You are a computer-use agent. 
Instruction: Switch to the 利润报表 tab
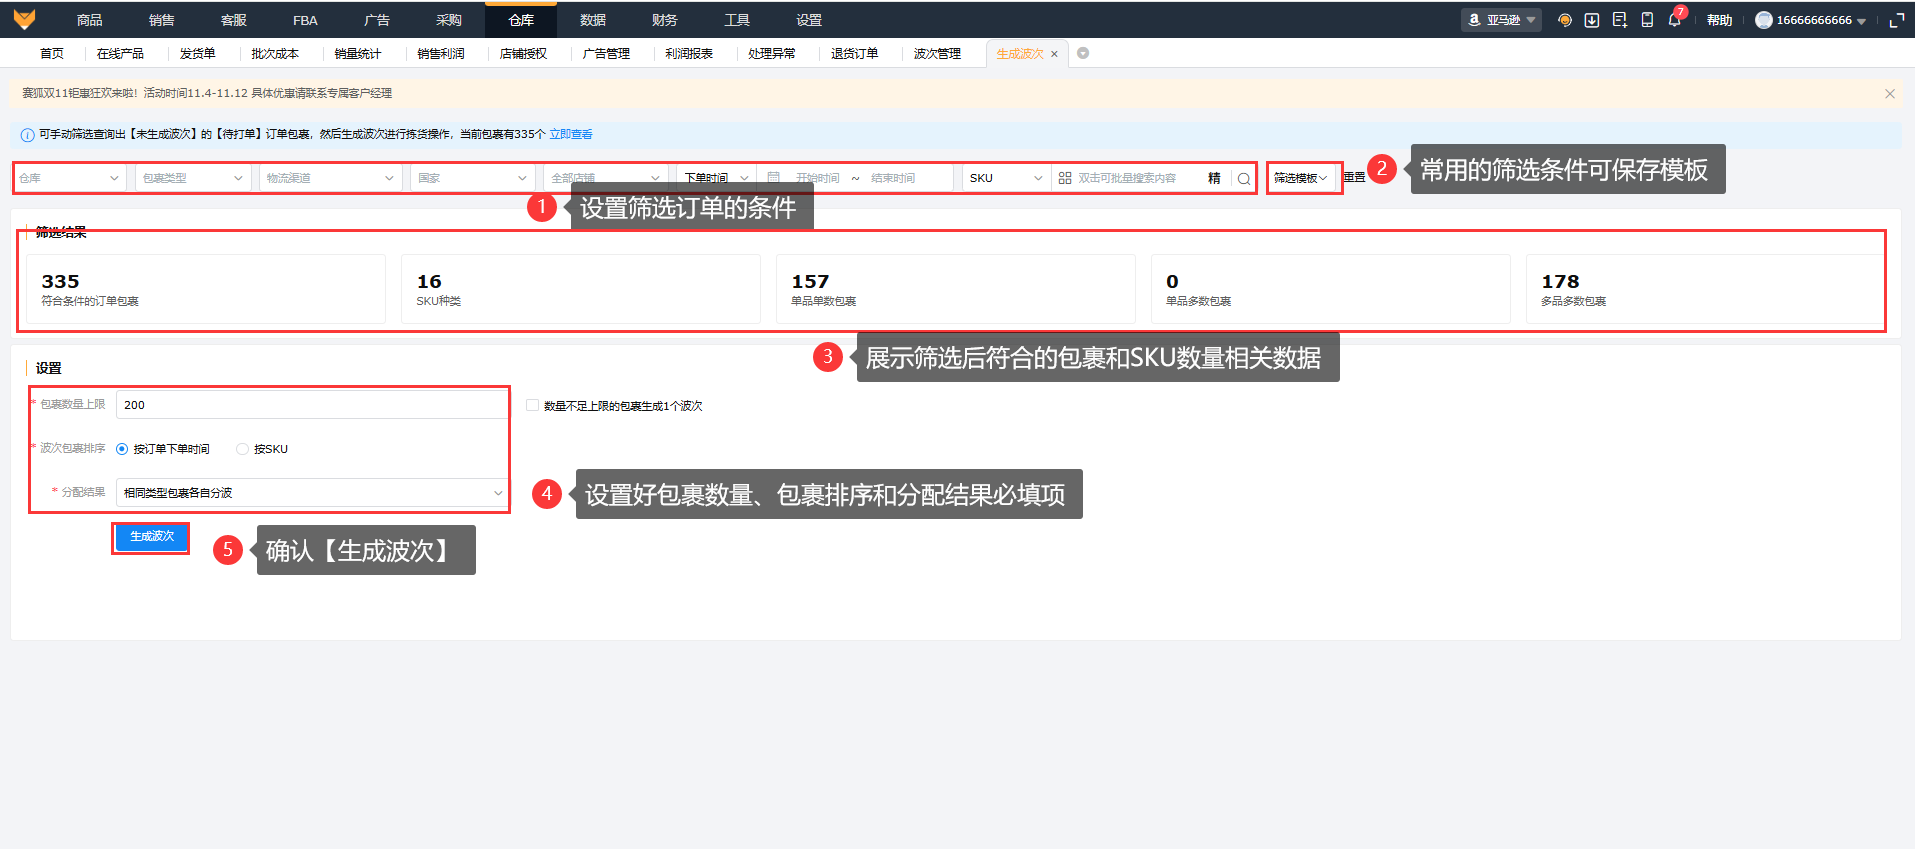pos(689,54)
